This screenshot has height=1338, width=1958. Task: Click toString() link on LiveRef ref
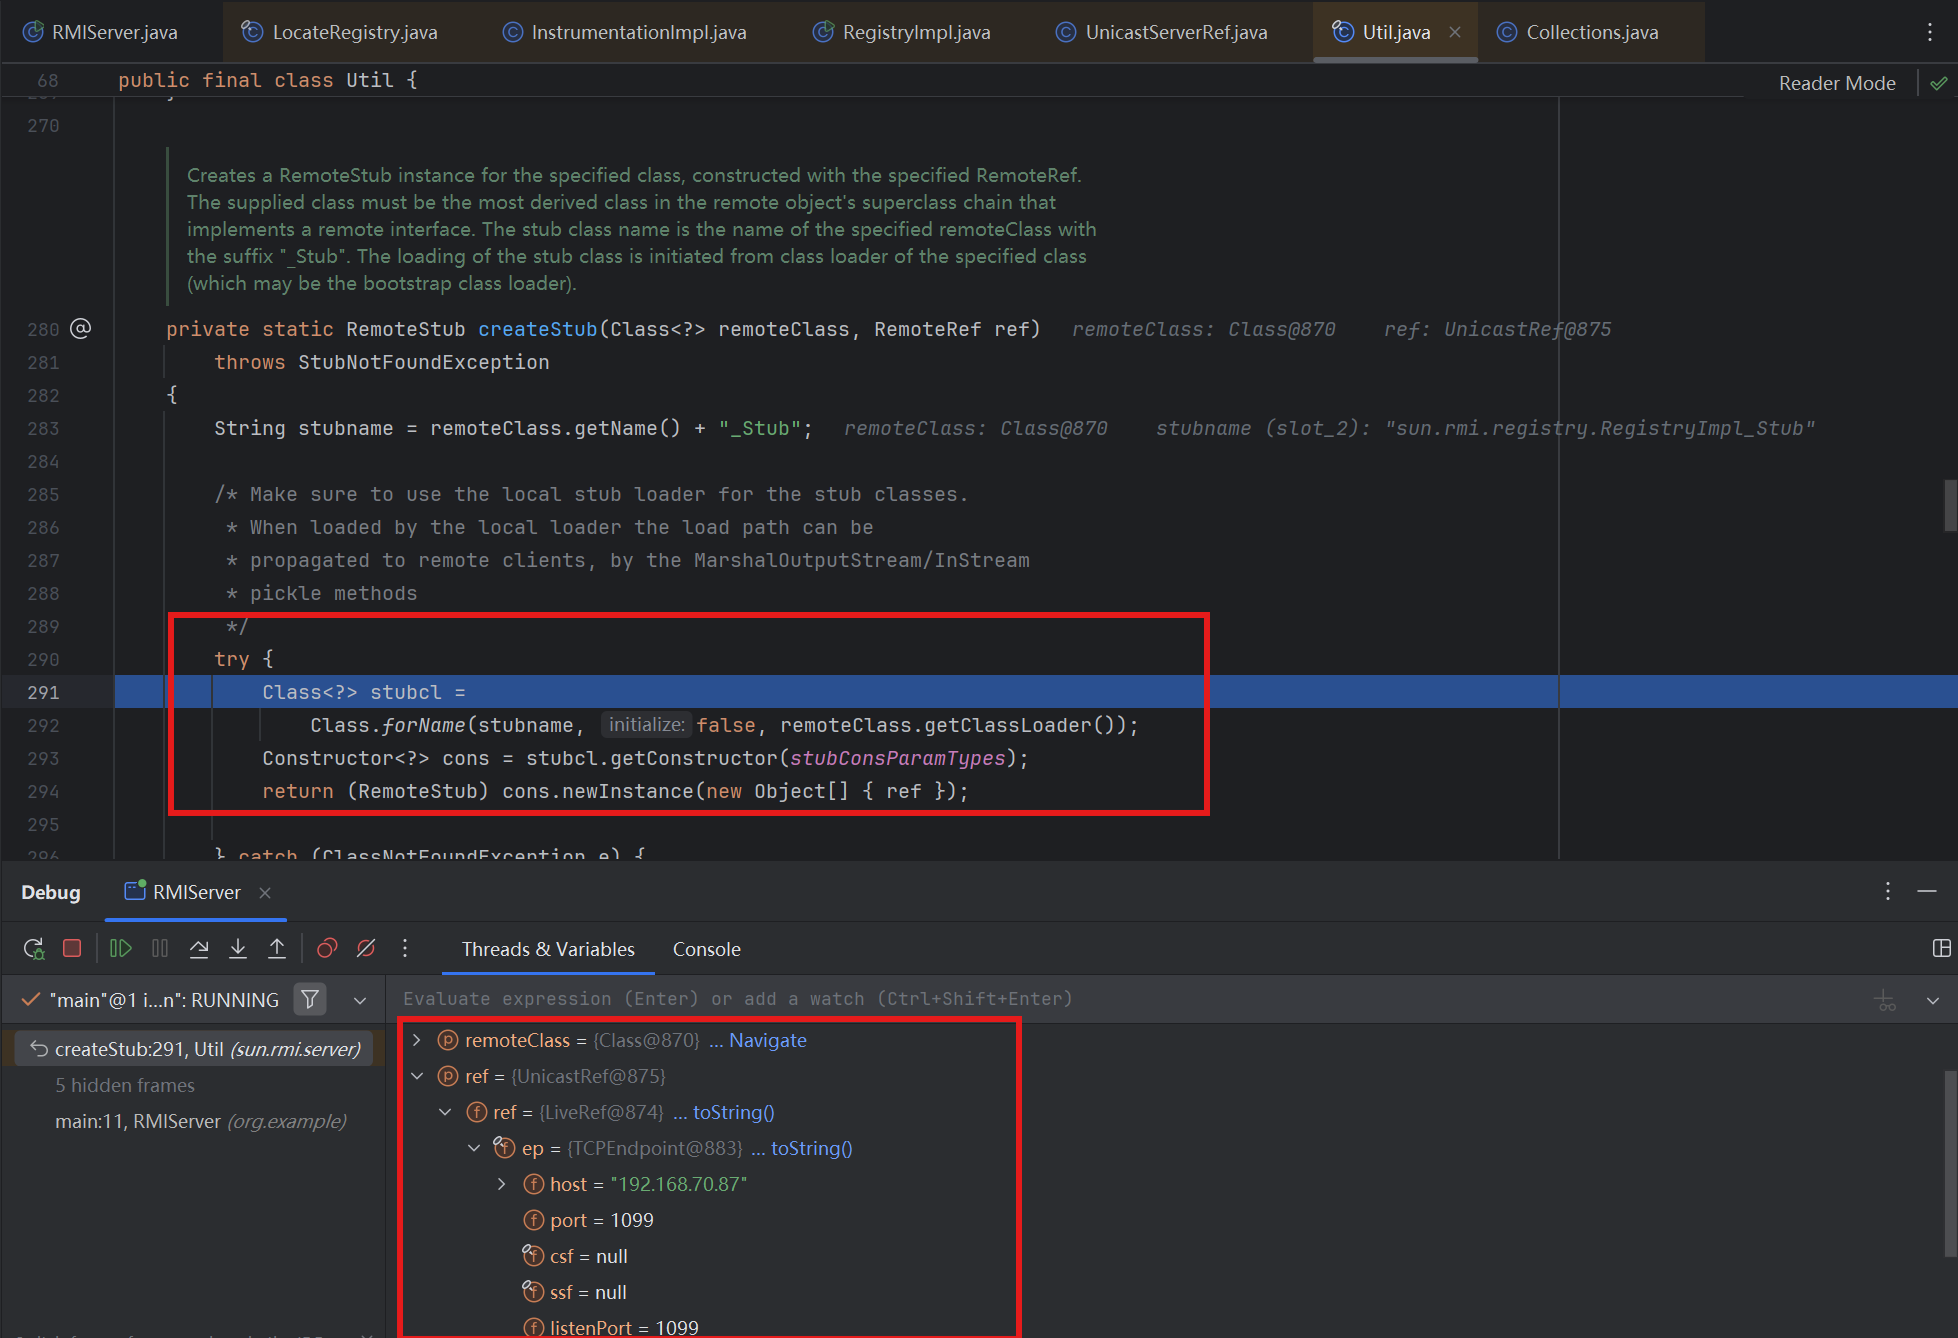(733, 1112)
